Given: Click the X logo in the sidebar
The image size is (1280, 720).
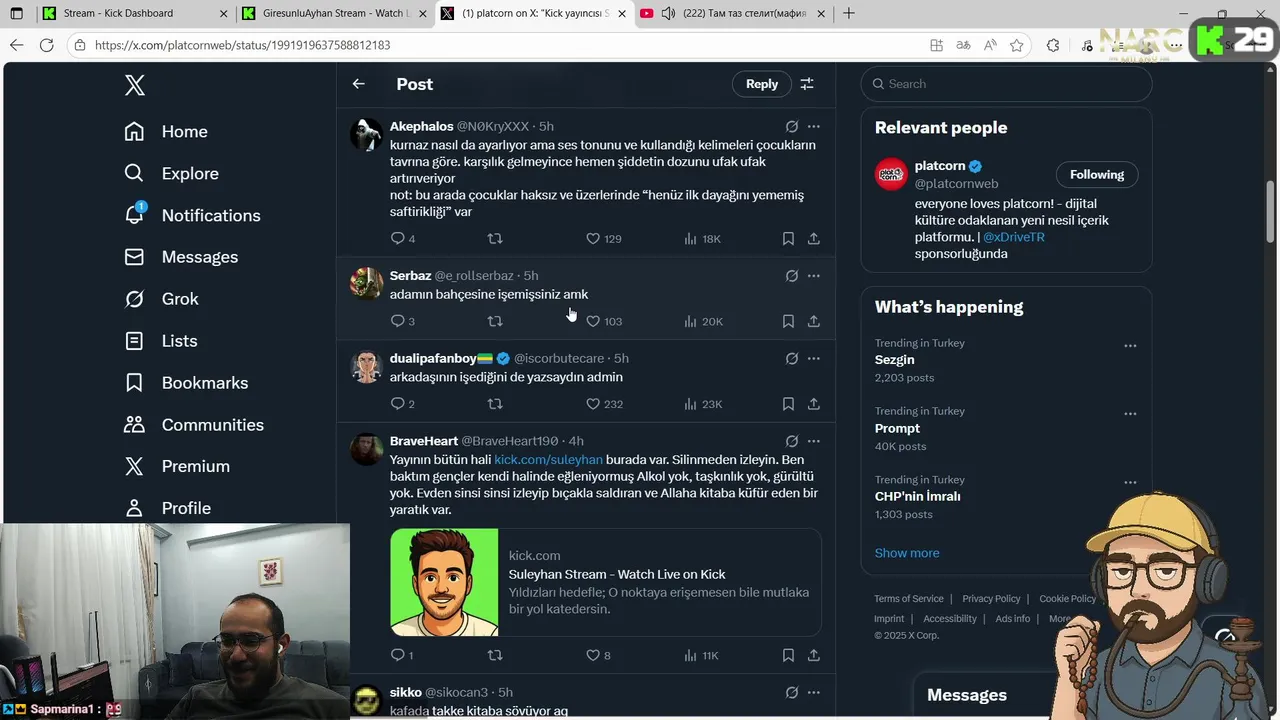Looking at the screenshot, I should 135,85.
